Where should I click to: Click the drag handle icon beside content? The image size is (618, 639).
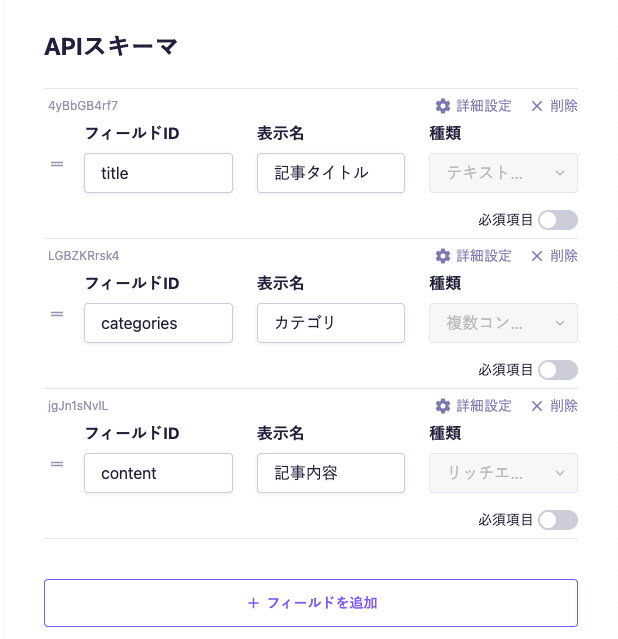[57, 464]
